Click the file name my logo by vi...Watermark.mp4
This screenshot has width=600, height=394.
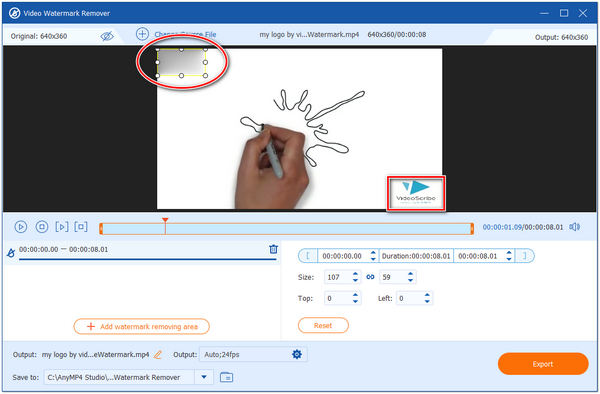(309, 34)
